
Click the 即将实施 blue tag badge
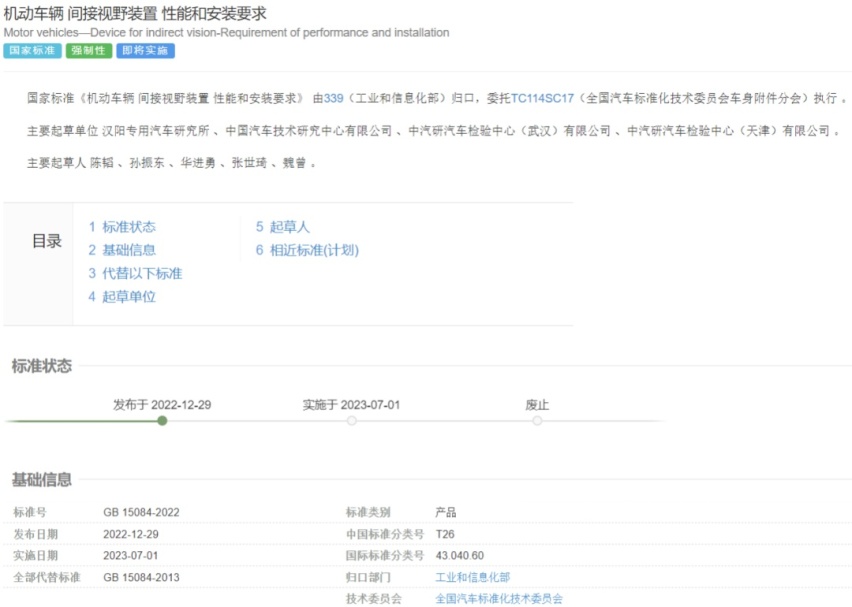(x=145, y=51)
